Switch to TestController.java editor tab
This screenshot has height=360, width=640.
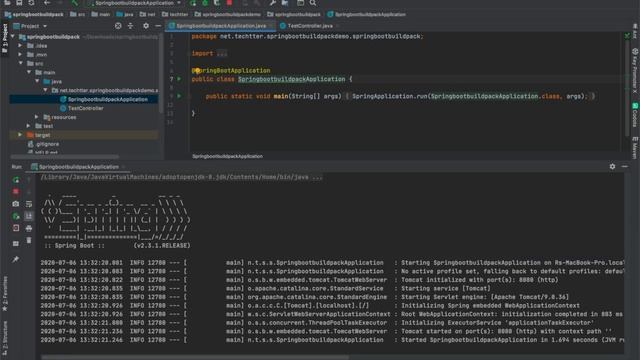(x=309, y=26)
